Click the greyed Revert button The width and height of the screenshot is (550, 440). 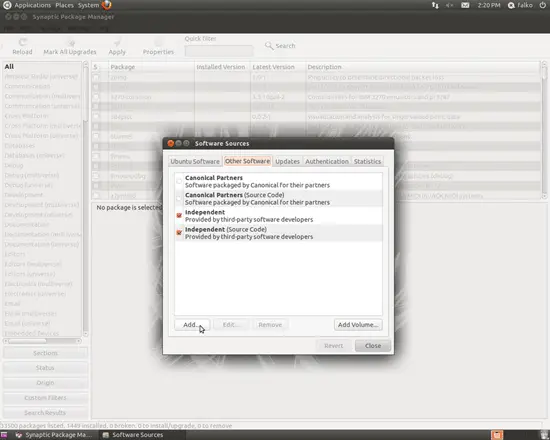(x=334, y=346)
